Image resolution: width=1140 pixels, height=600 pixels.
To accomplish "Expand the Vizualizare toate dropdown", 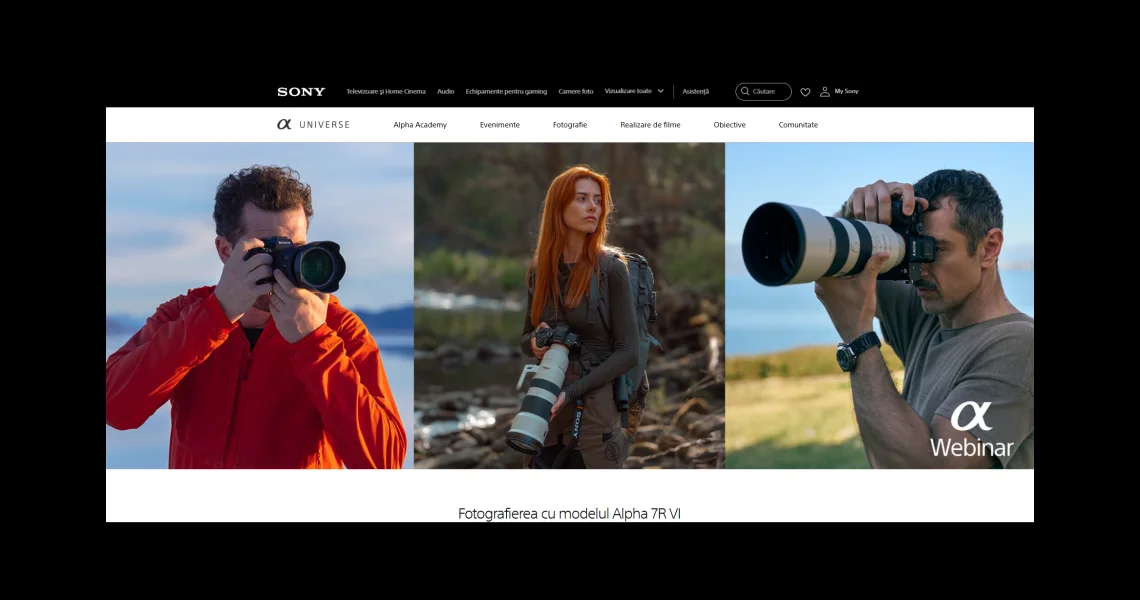I will tap(634, 91).
